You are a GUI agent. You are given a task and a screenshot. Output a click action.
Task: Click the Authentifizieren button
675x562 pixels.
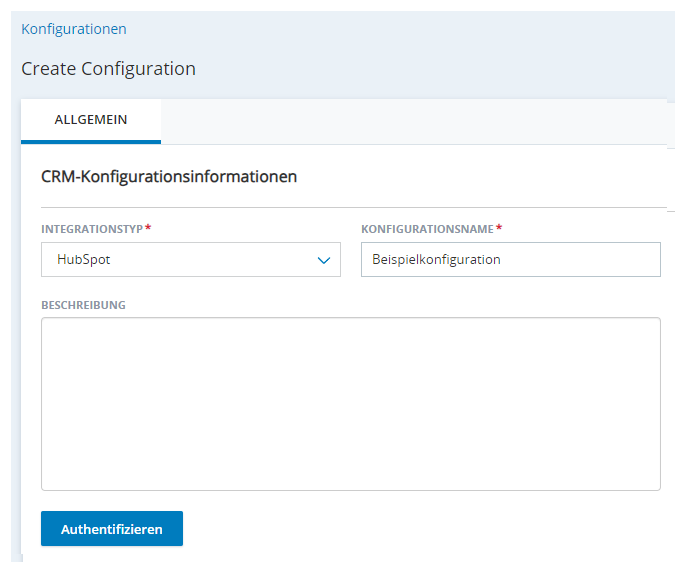(x=112, y=528)
